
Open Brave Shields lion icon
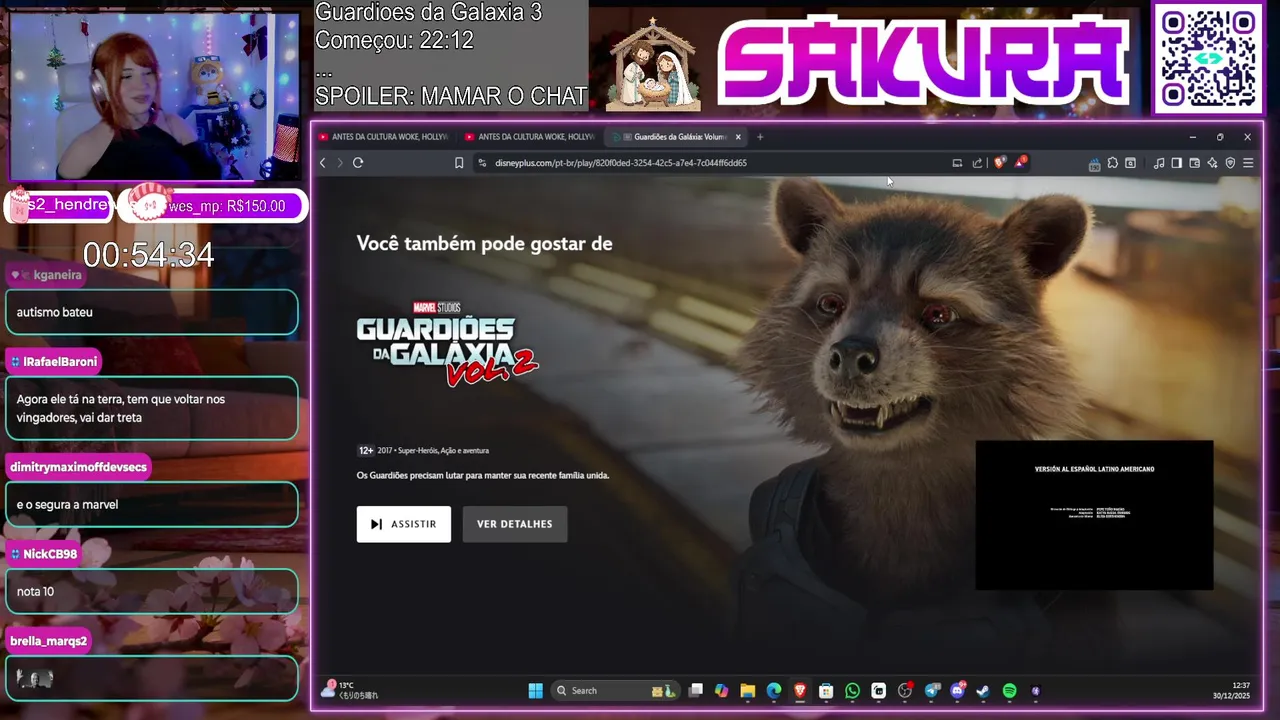click(x=999, y=163)
